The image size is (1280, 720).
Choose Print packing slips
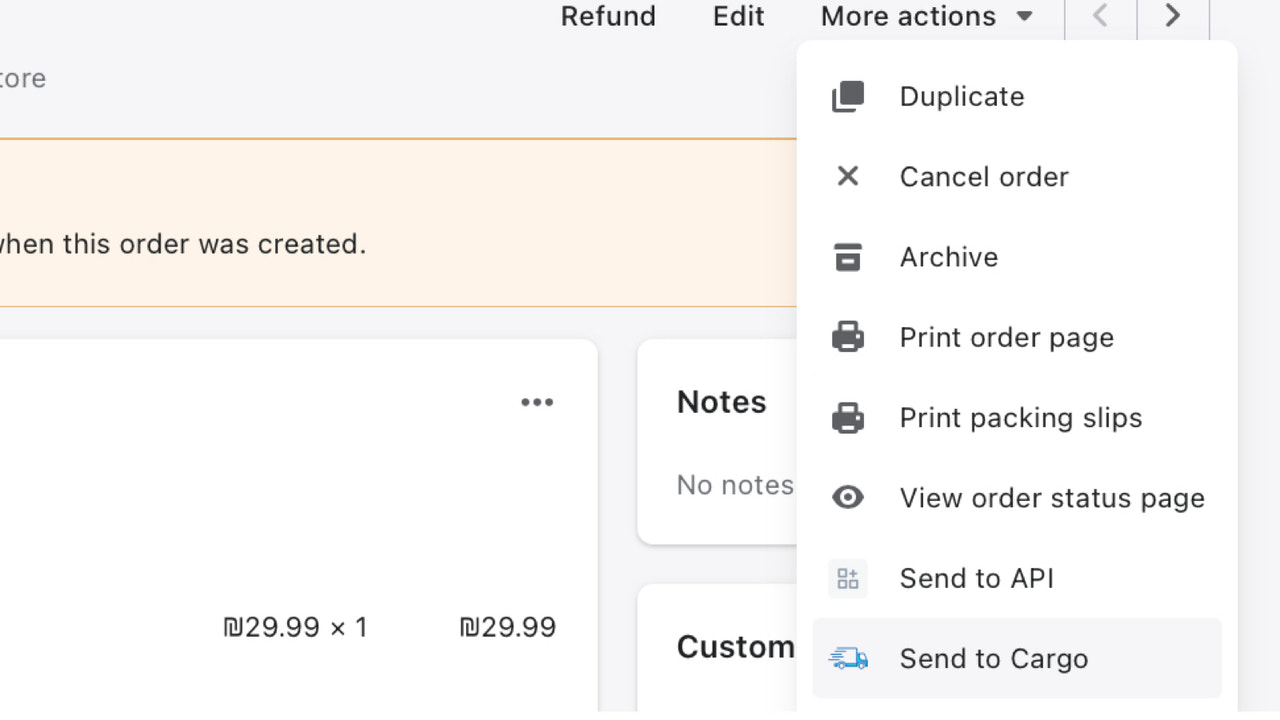(1020, 417)
